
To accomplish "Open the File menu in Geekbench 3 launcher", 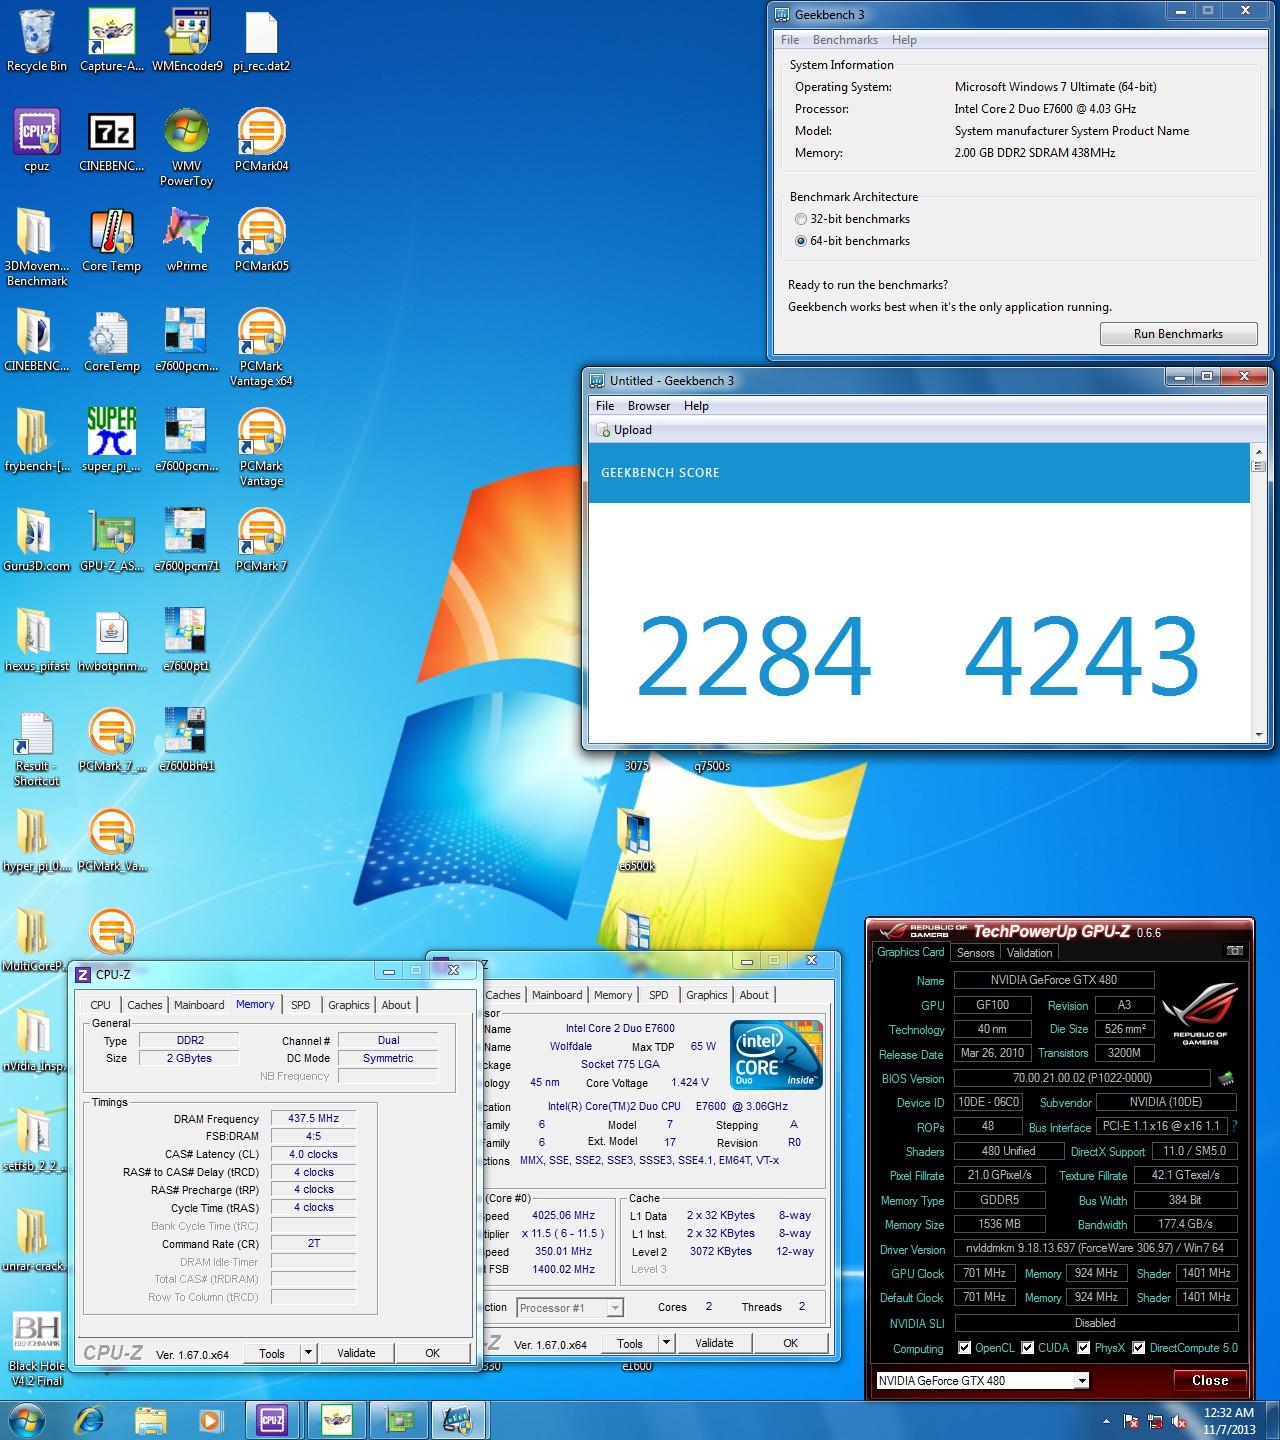I will (x=790, y=40).
